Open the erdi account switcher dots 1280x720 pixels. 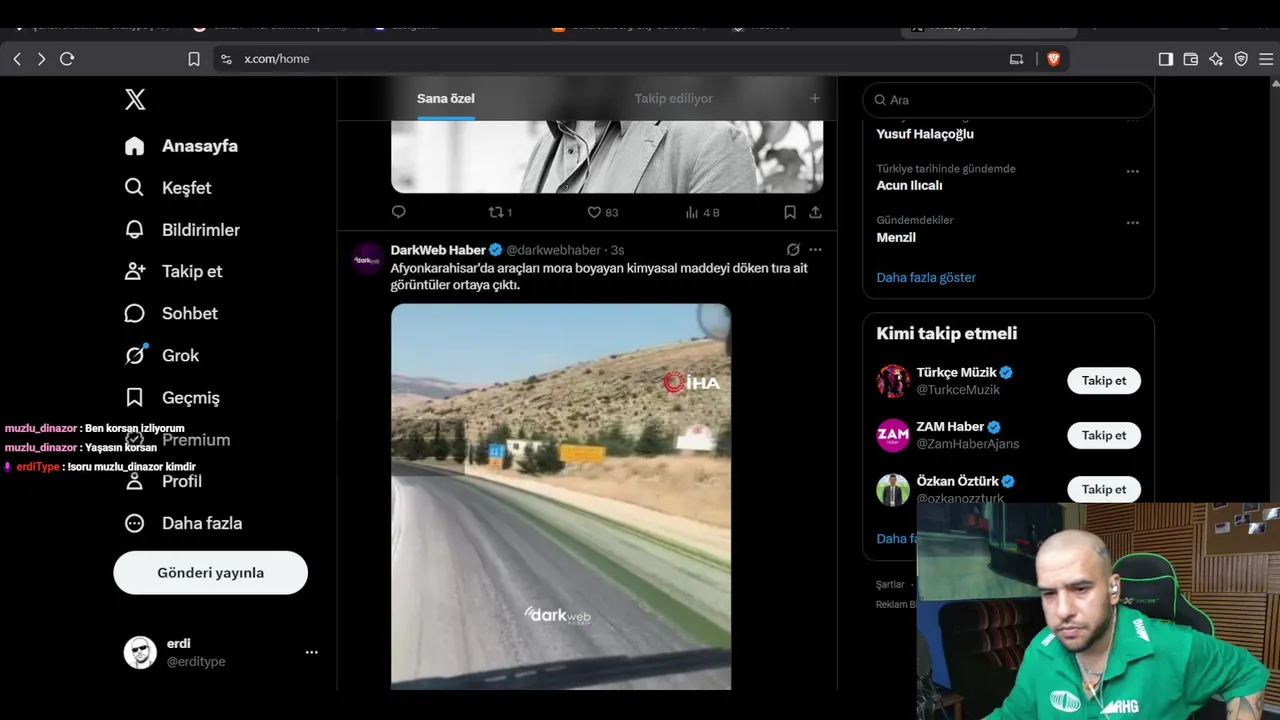point(311,652)
